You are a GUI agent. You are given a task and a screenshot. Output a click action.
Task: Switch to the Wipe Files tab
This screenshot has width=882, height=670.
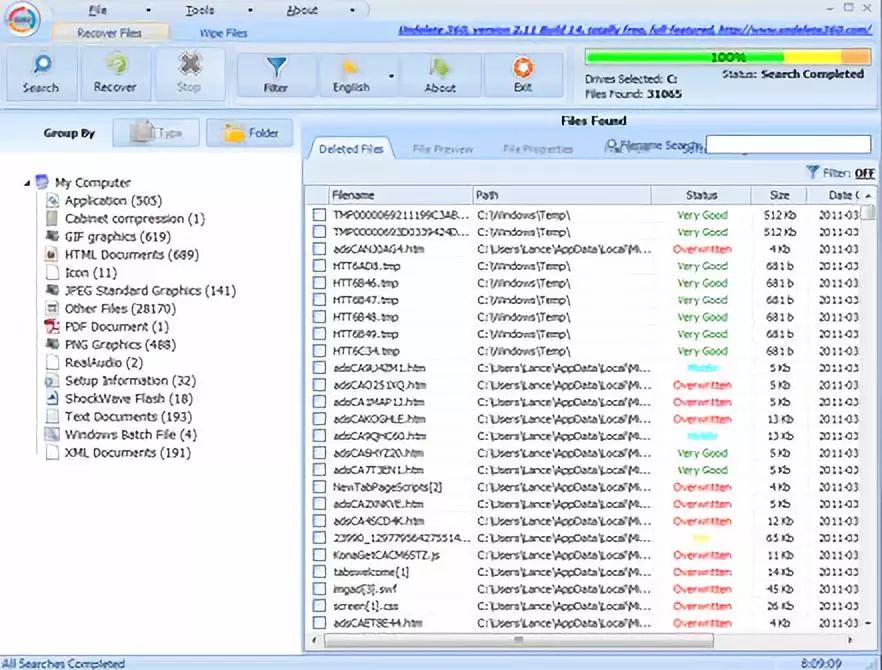point(223,33)
